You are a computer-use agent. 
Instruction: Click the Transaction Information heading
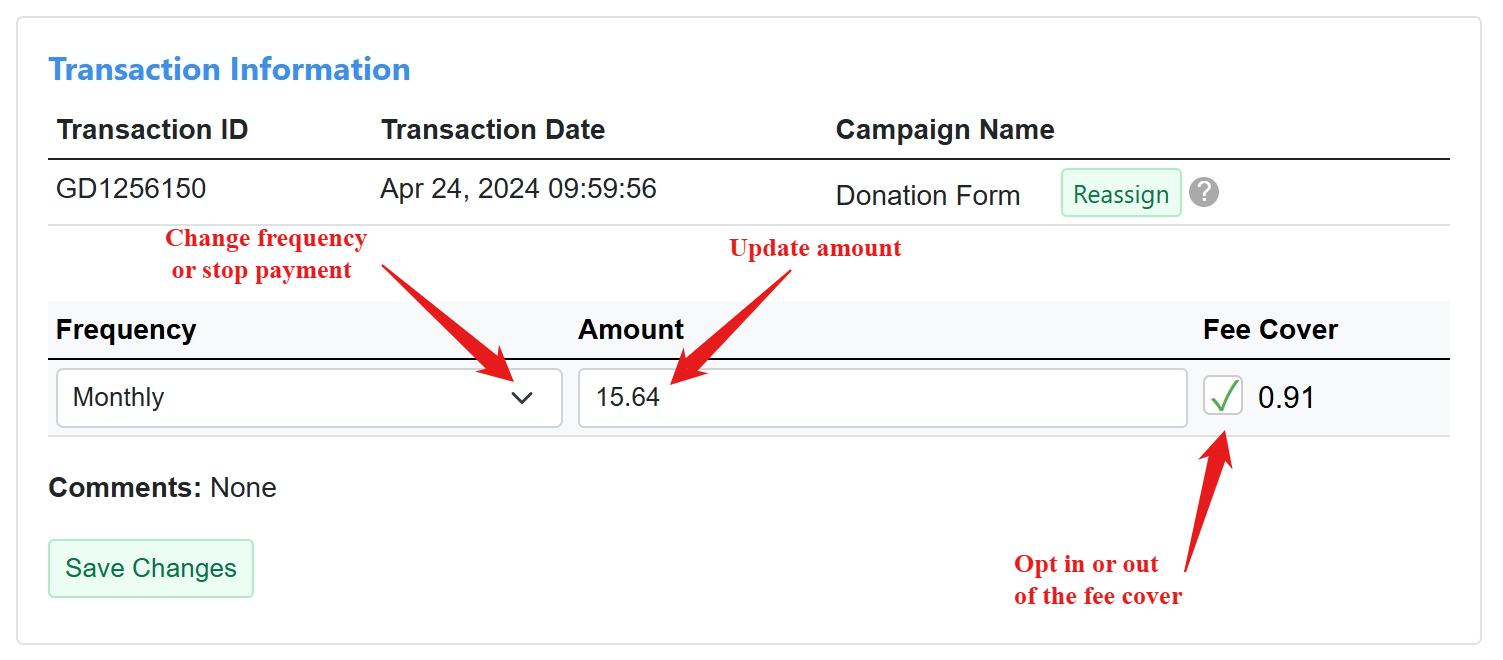(230, 69)
